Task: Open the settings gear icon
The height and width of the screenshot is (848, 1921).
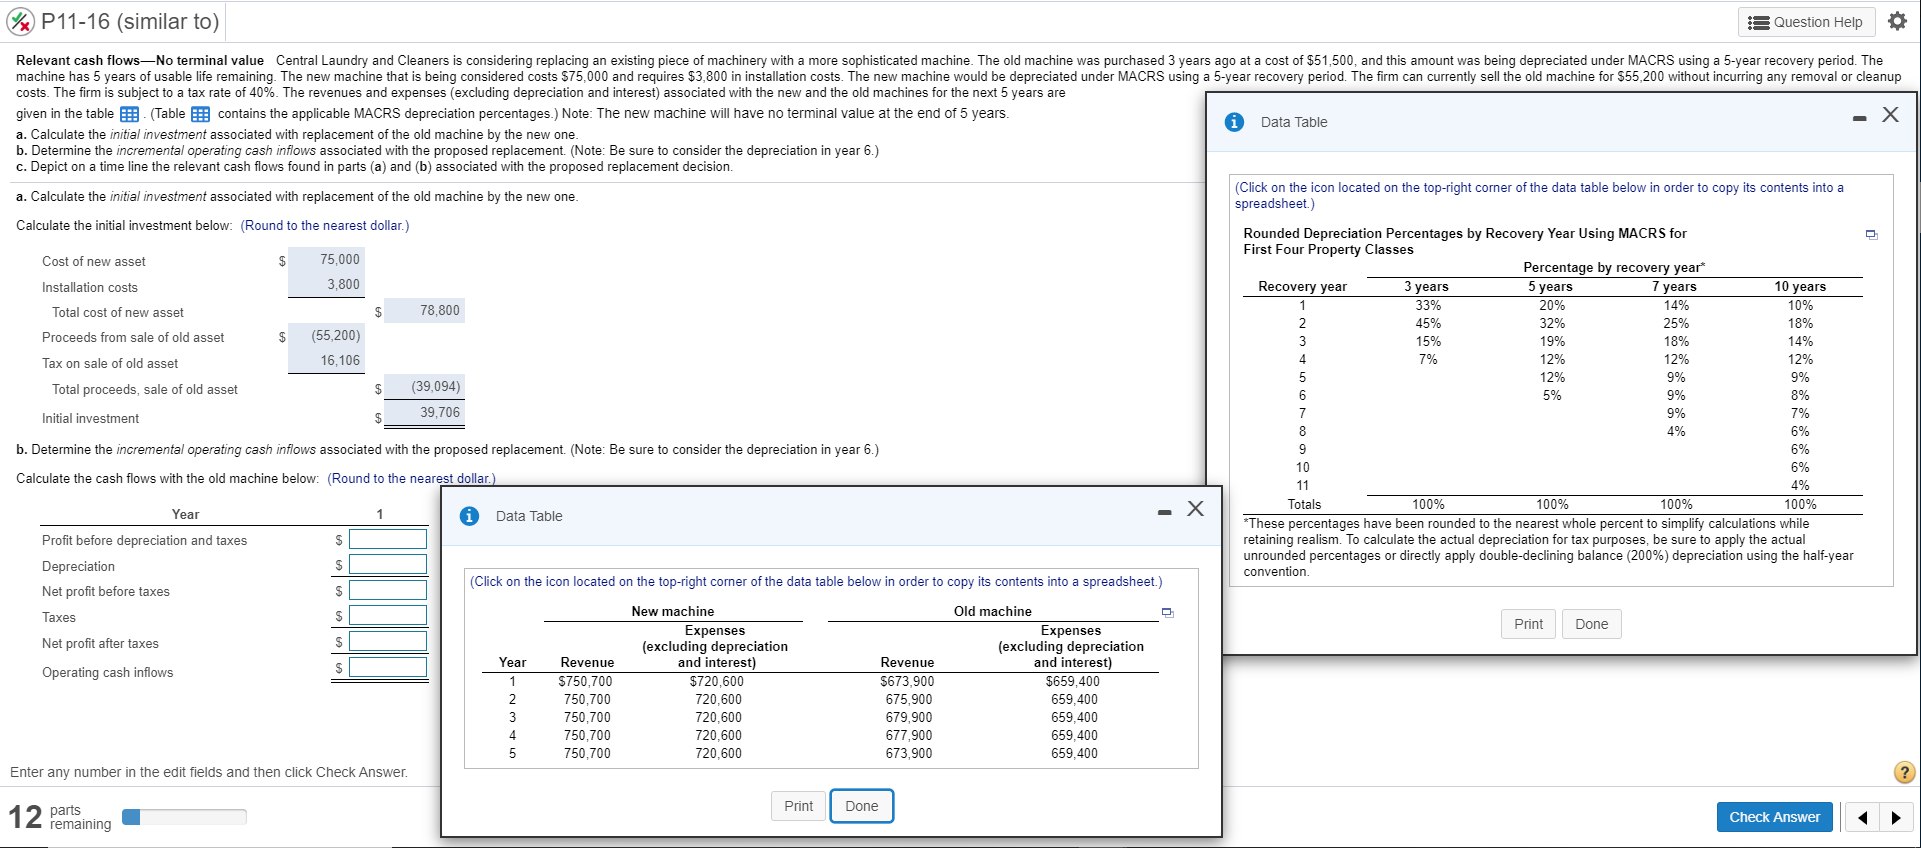Action: [x=1897, y=21]
